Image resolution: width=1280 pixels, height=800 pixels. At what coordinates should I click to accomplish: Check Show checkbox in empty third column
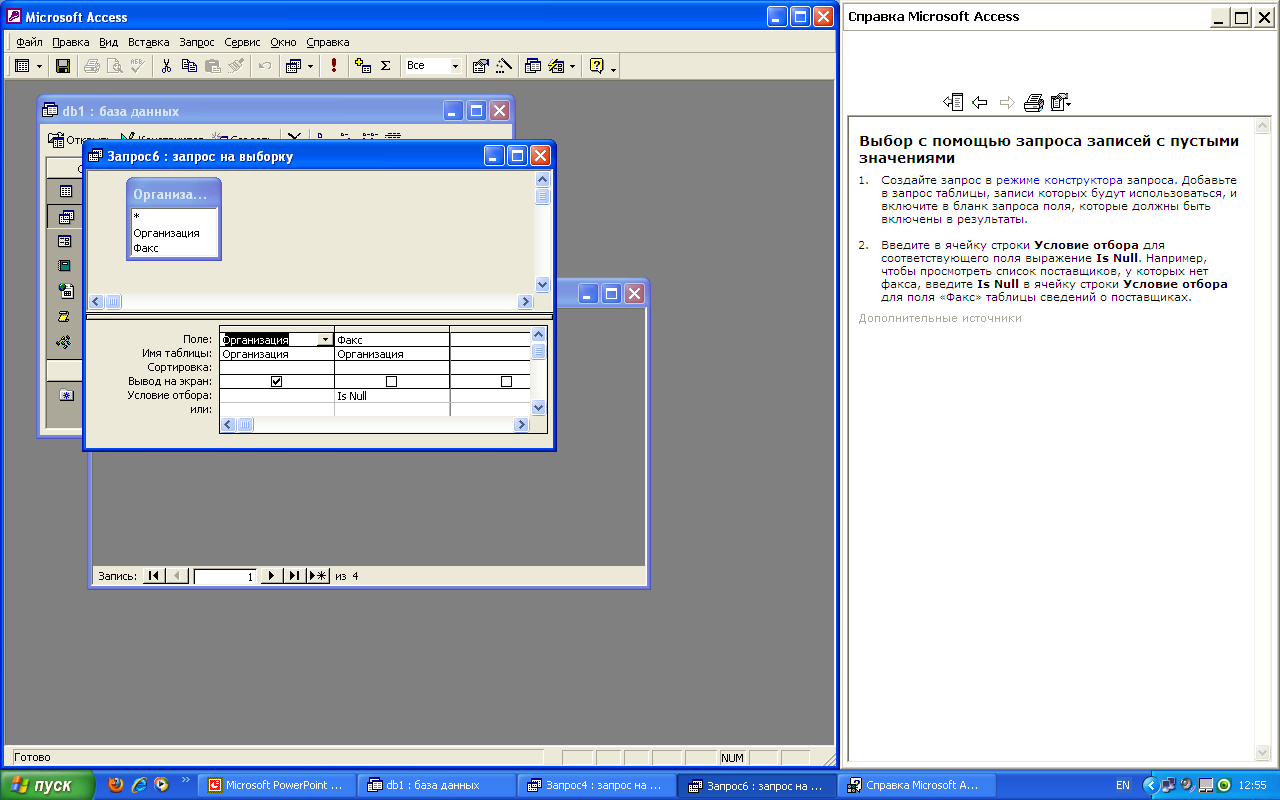507,382
